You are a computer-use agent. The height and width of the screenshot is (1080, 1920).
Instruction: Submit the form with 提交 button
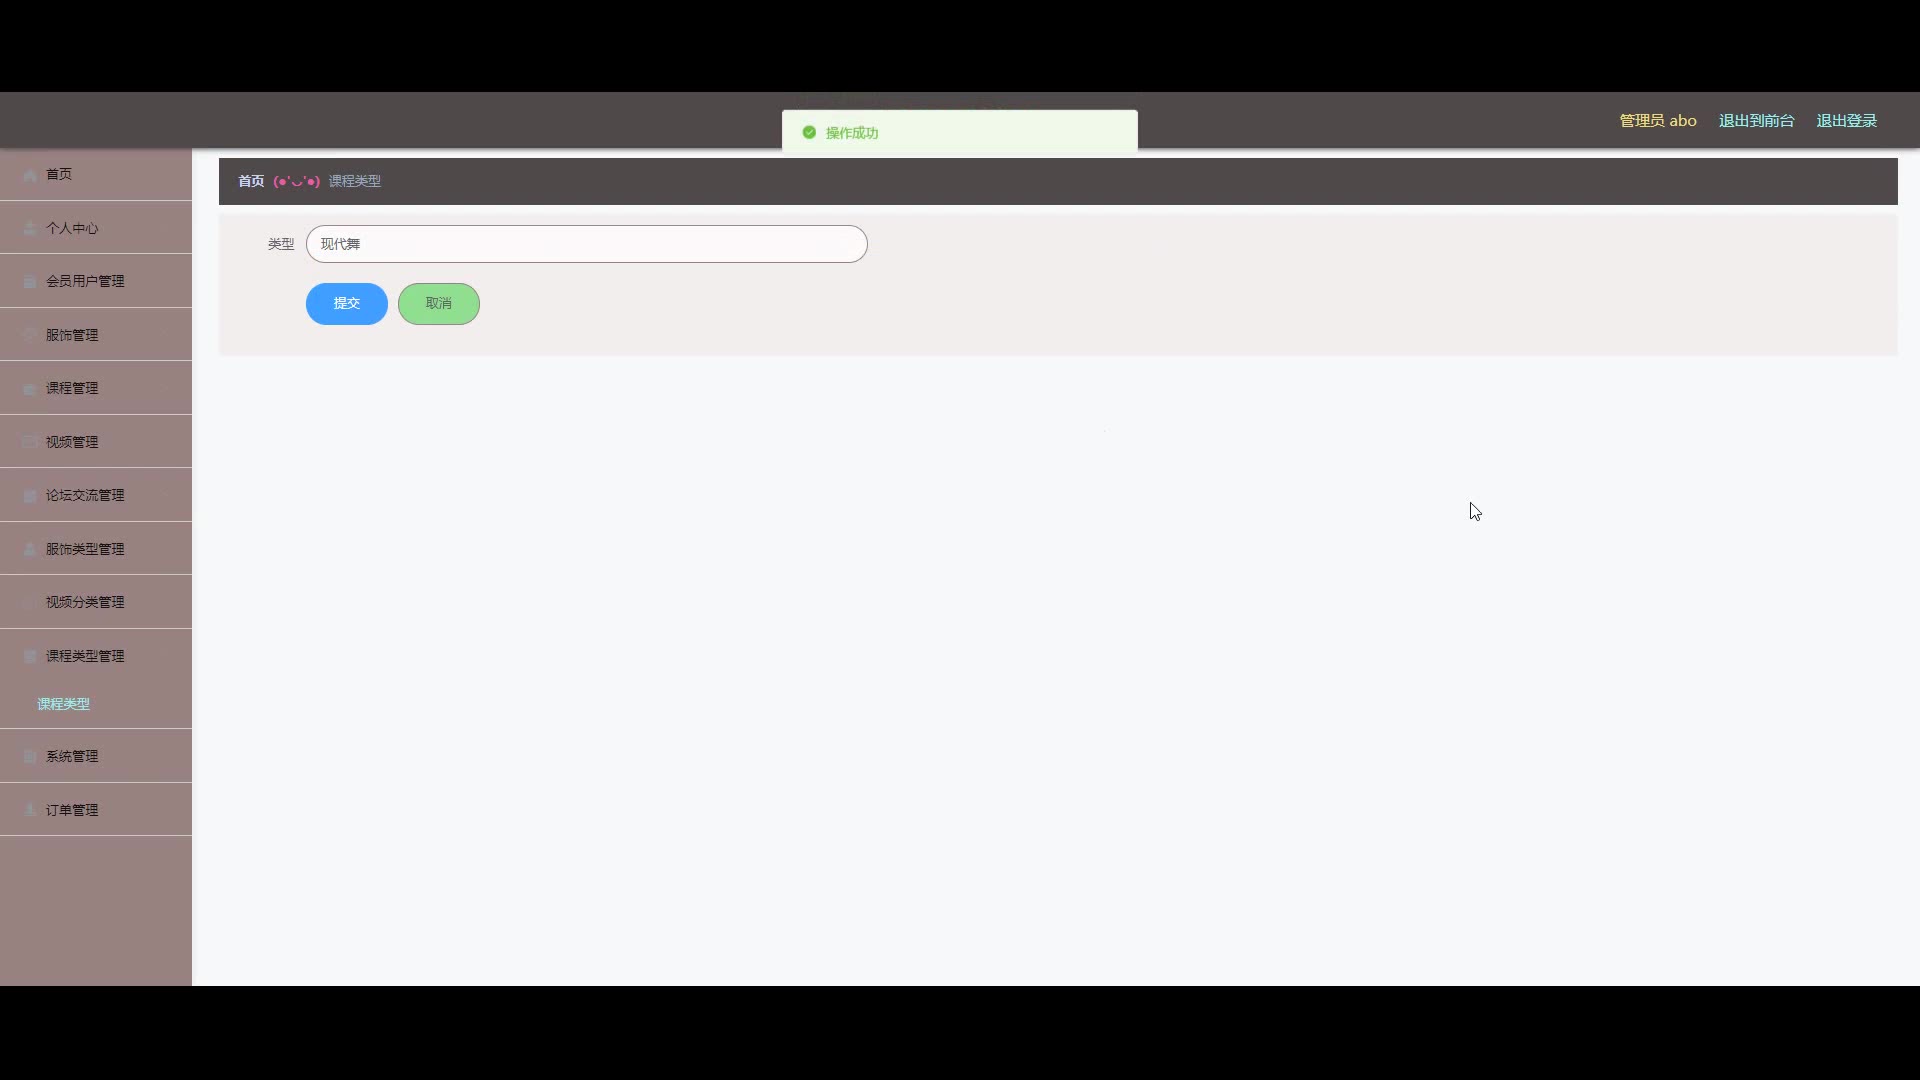coord(347,304)
